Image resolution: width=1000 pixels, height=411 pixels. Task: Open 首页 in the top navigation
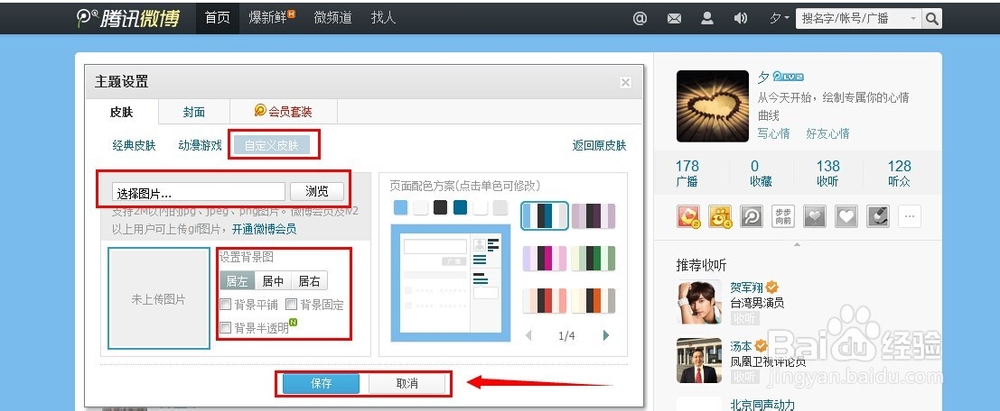pos(217,18)
